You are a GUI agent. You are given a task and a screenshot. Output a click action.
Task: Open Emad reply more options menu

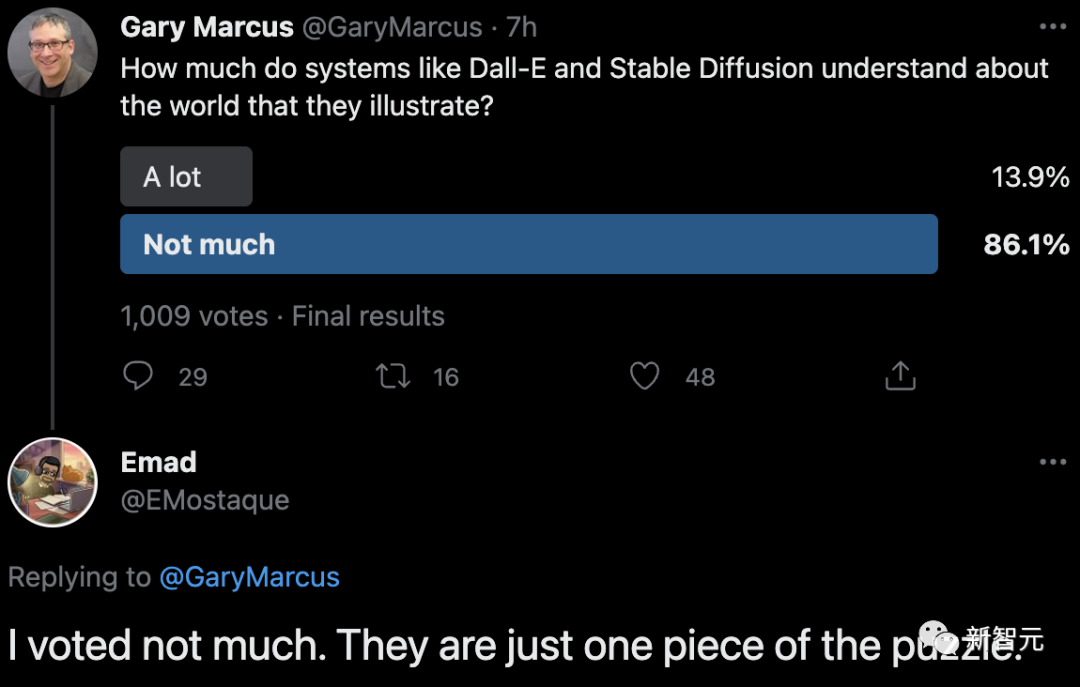pyautogui.click(x=1052, y=462)
